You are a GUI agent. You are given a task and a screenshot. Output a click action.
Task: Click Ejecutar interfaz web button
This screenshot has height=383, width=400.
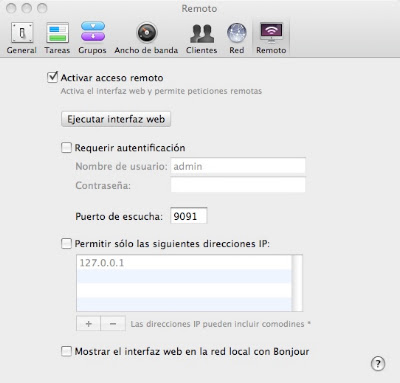116,119
